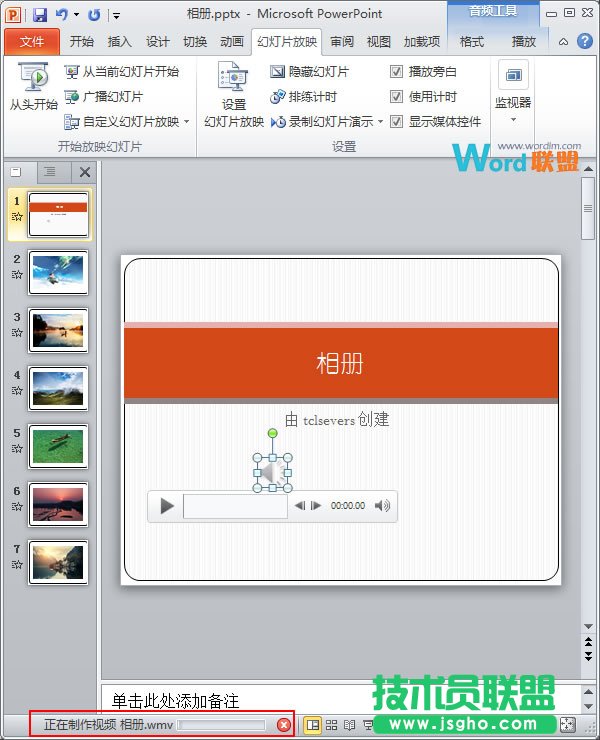This screenshot has width=600, height=740.
Task: Switch to Normal view icon in status bar
Action: [313, 725]
